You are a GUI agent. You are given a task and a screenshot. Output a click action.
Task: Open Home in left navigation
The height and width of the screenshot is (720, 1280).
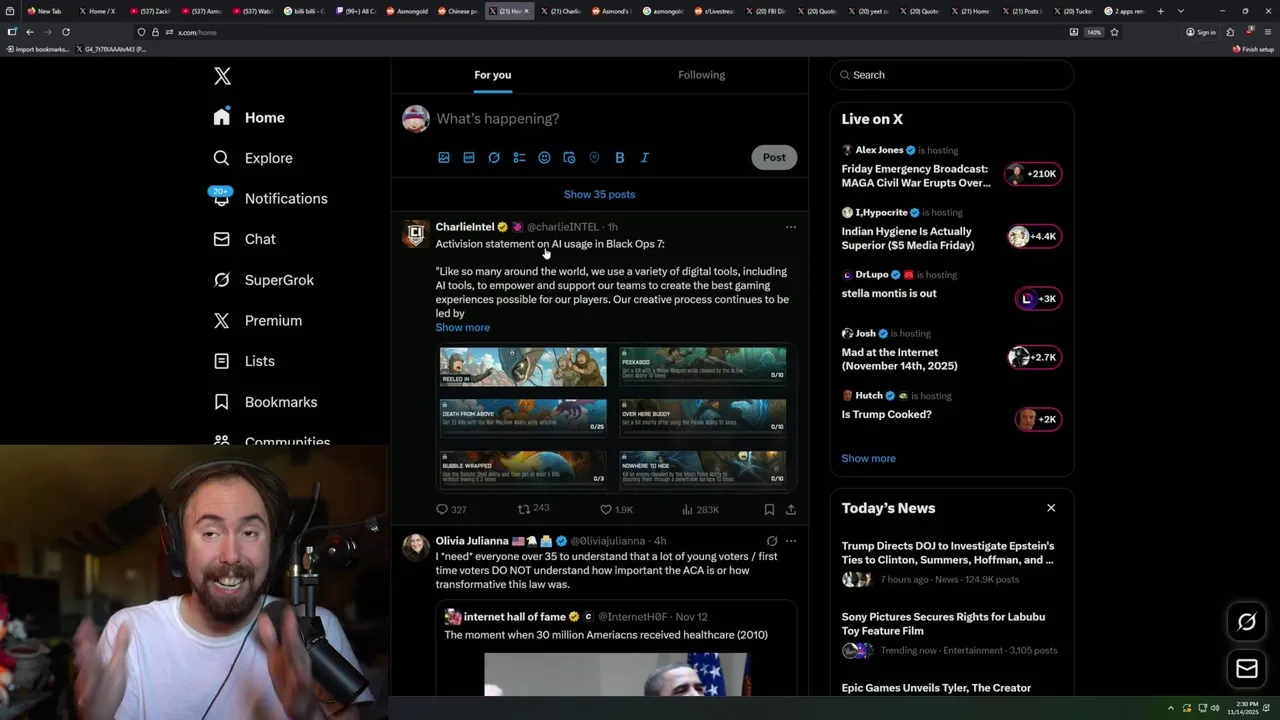[249, 117]
